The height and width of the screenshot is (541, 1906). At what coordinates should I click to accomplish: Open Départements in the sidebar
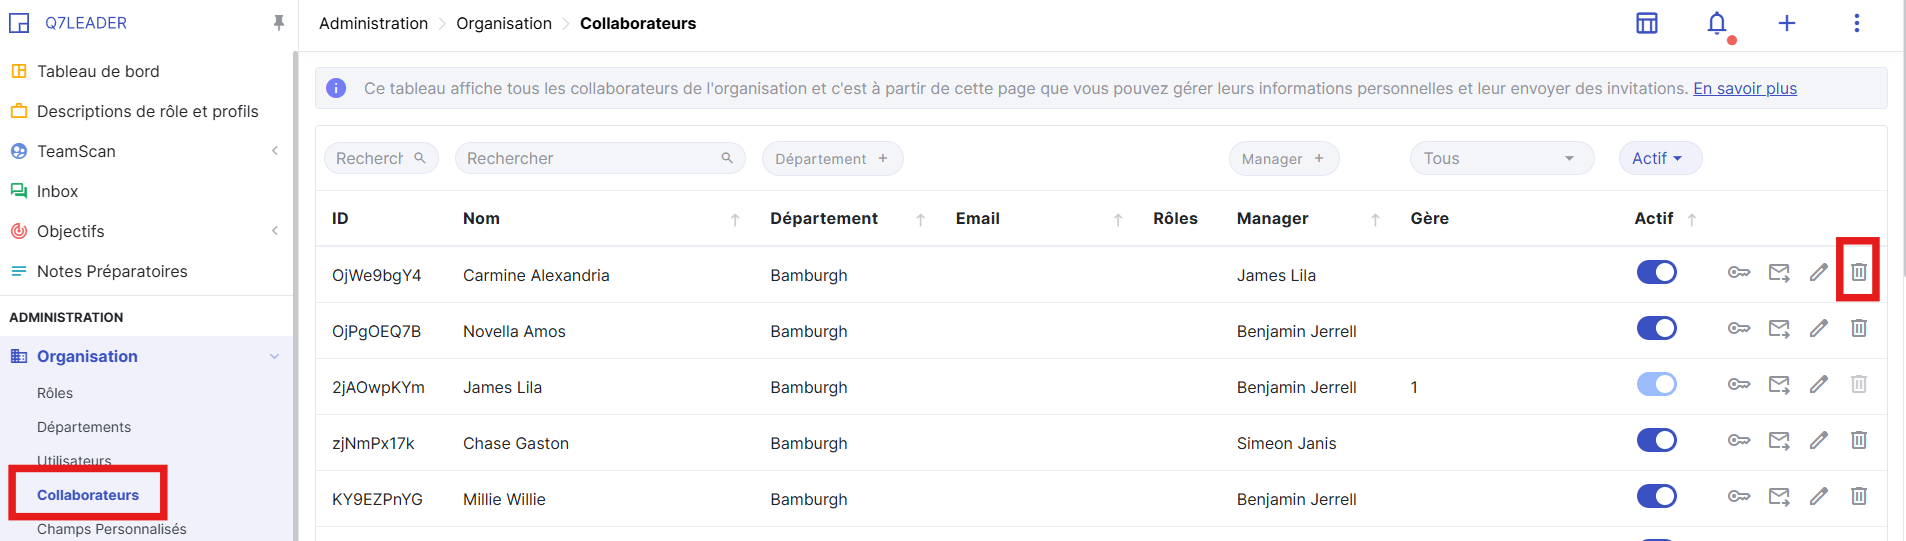(x=84, y=427)
